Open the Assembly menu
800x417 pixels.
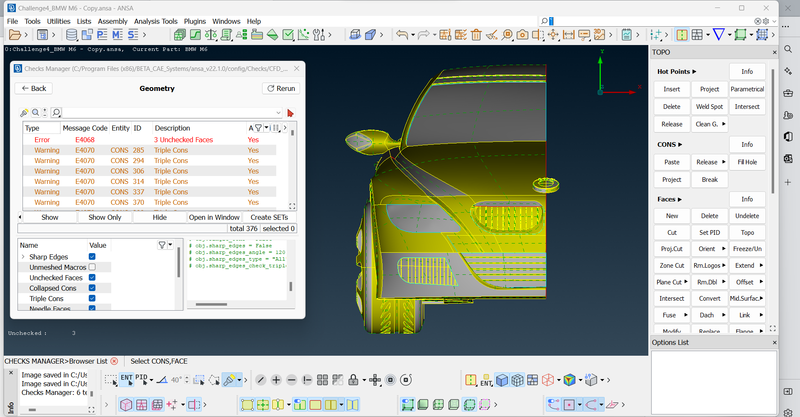112,21
